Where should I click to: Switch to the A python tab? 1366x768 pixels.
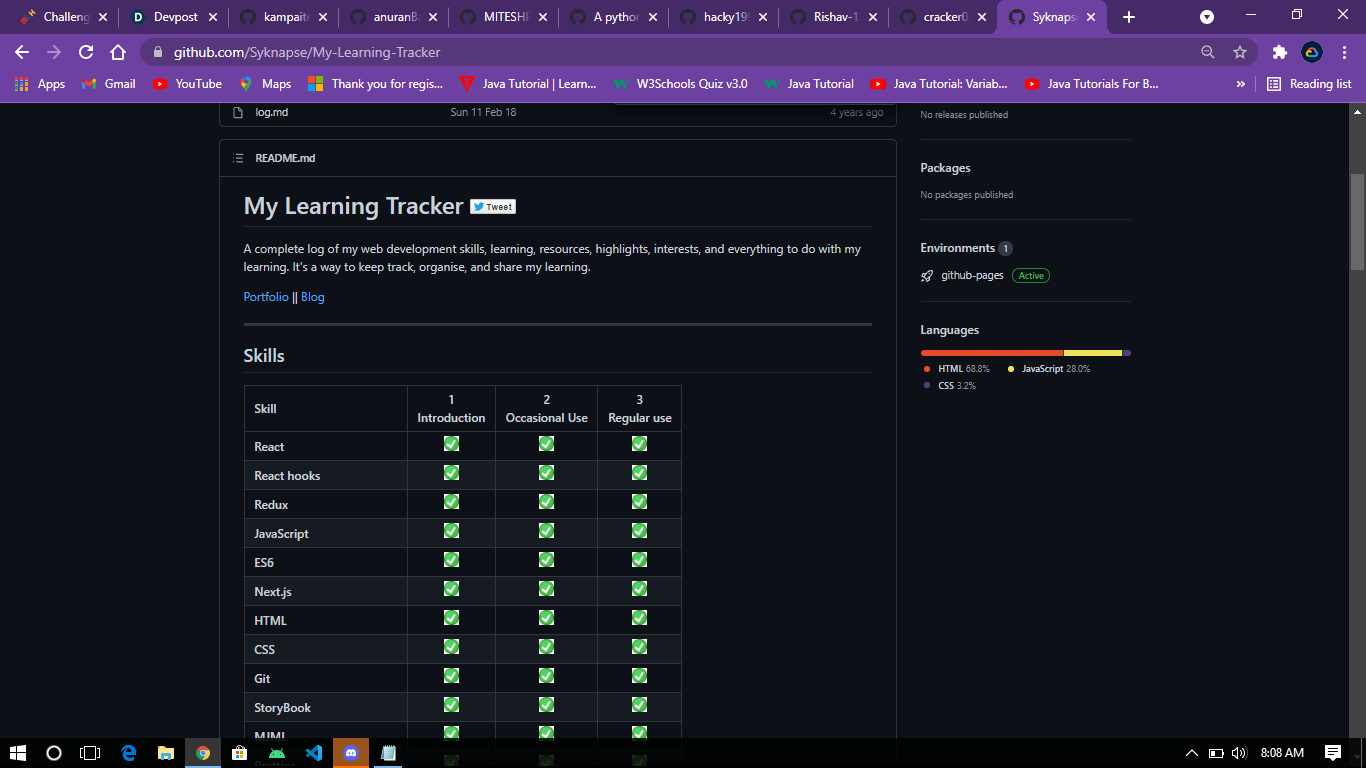point(611,17)
